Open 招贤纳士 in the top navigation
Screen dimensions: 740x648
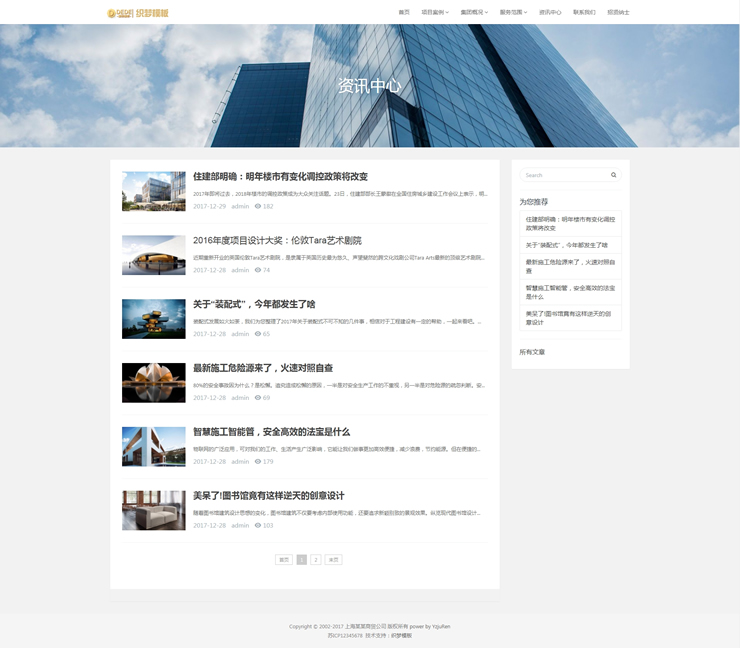coord(618,13)
